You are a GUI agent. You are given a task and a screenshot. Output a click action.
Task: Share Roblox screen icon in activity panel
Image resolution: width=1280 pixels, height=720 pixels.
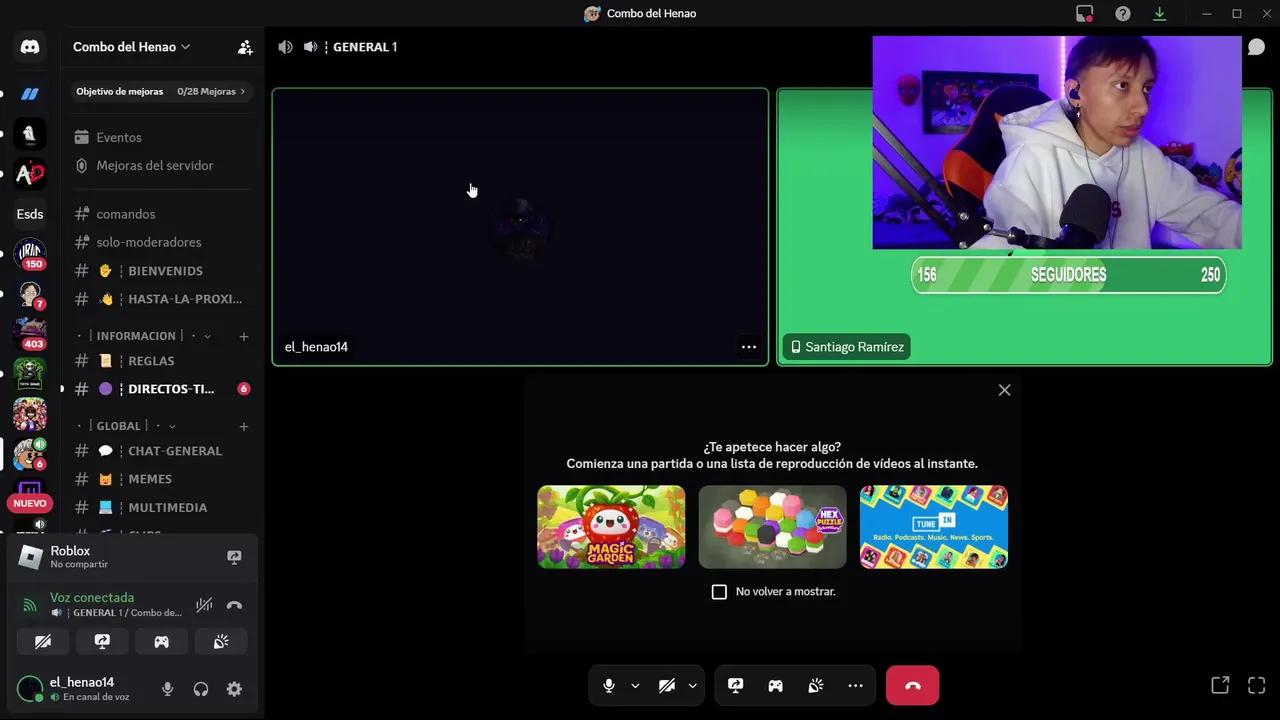234,557
